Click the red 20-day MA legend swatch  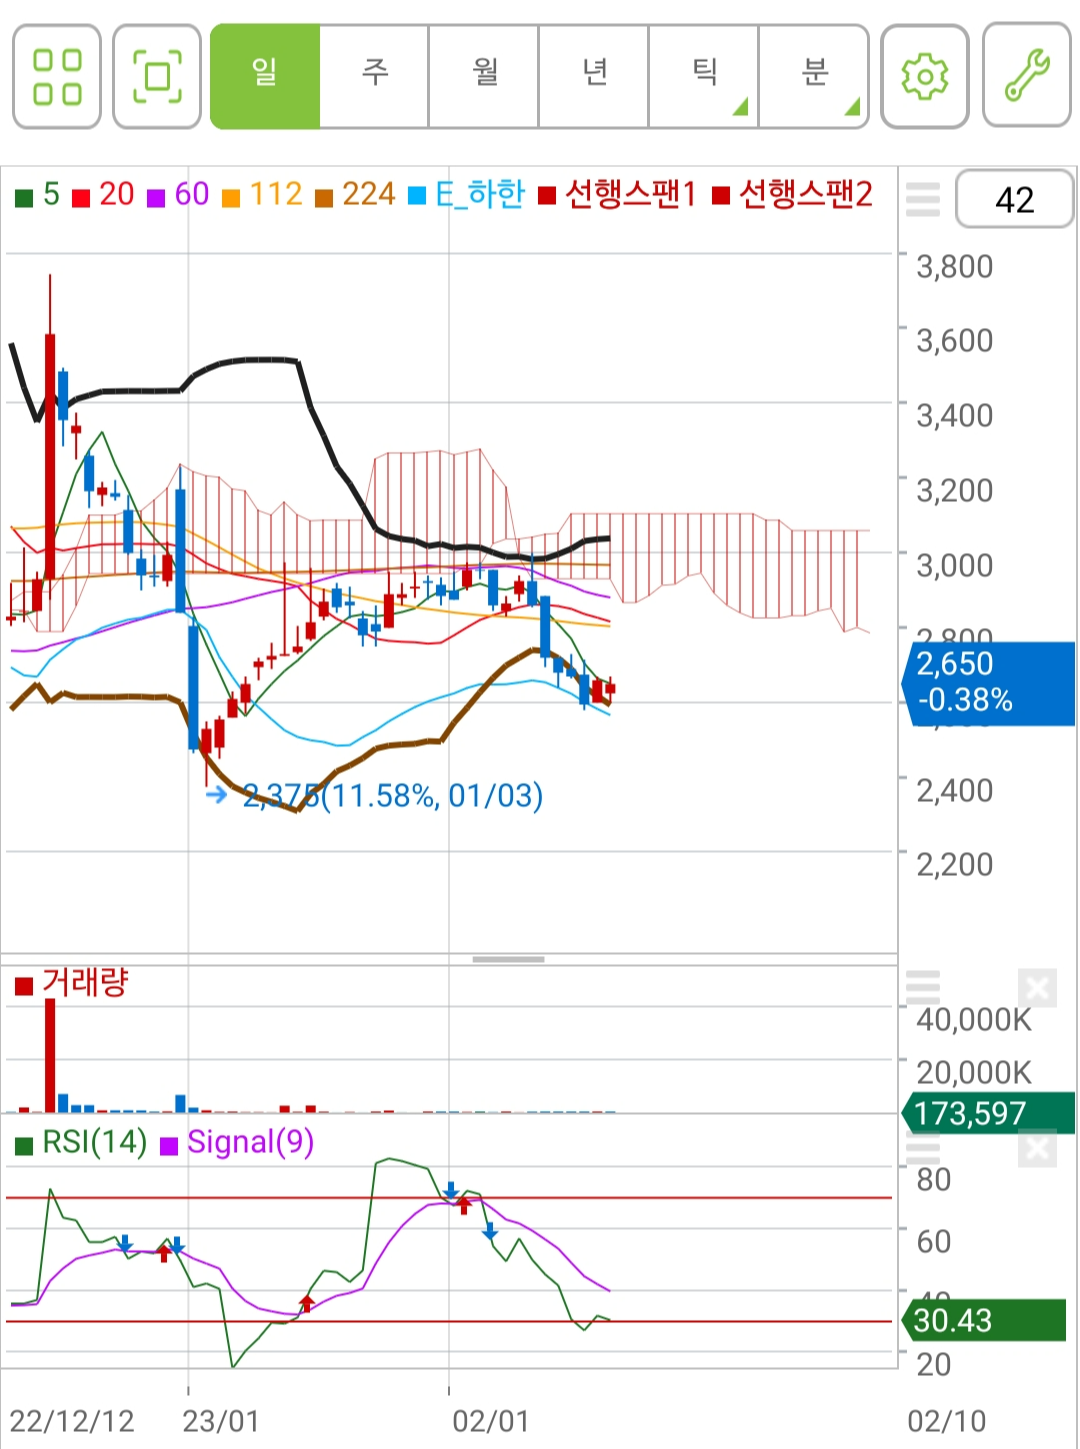tap(81, 196)
